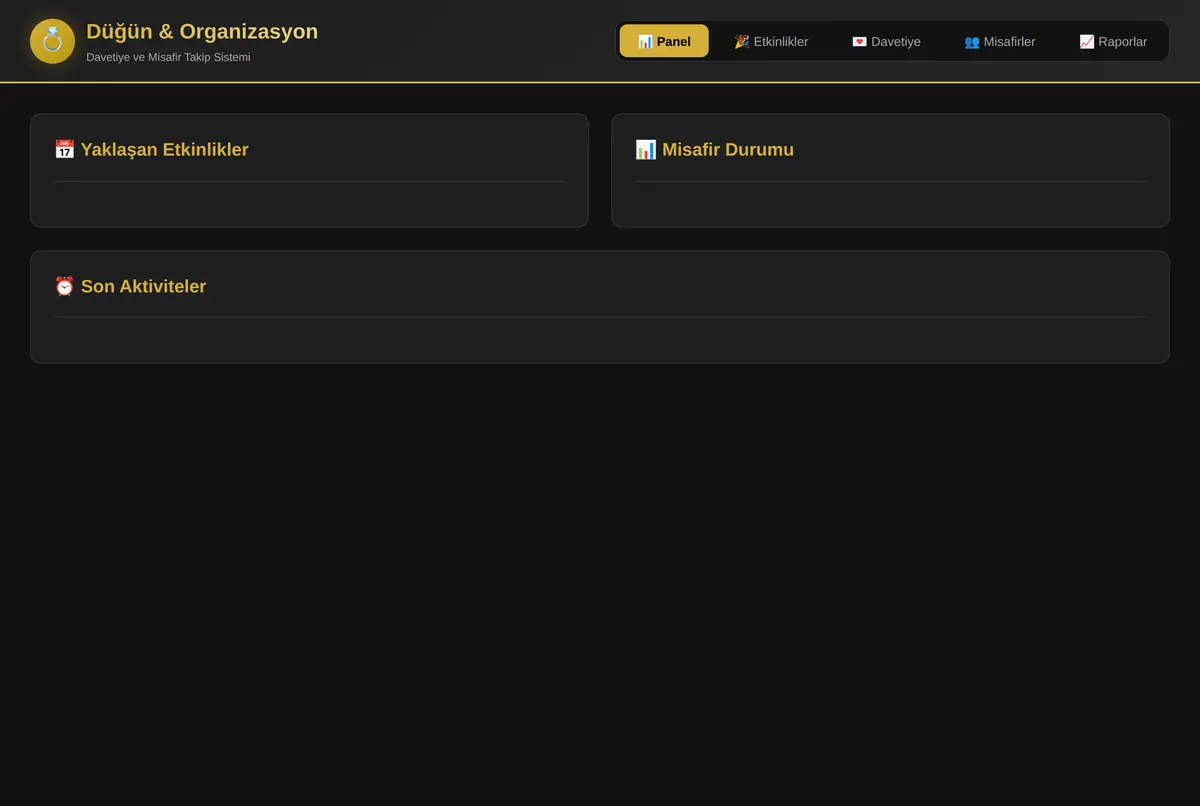Click the people icon beside Misafirler
This screenshot has width=1200, height=806.
pos(972,42)
